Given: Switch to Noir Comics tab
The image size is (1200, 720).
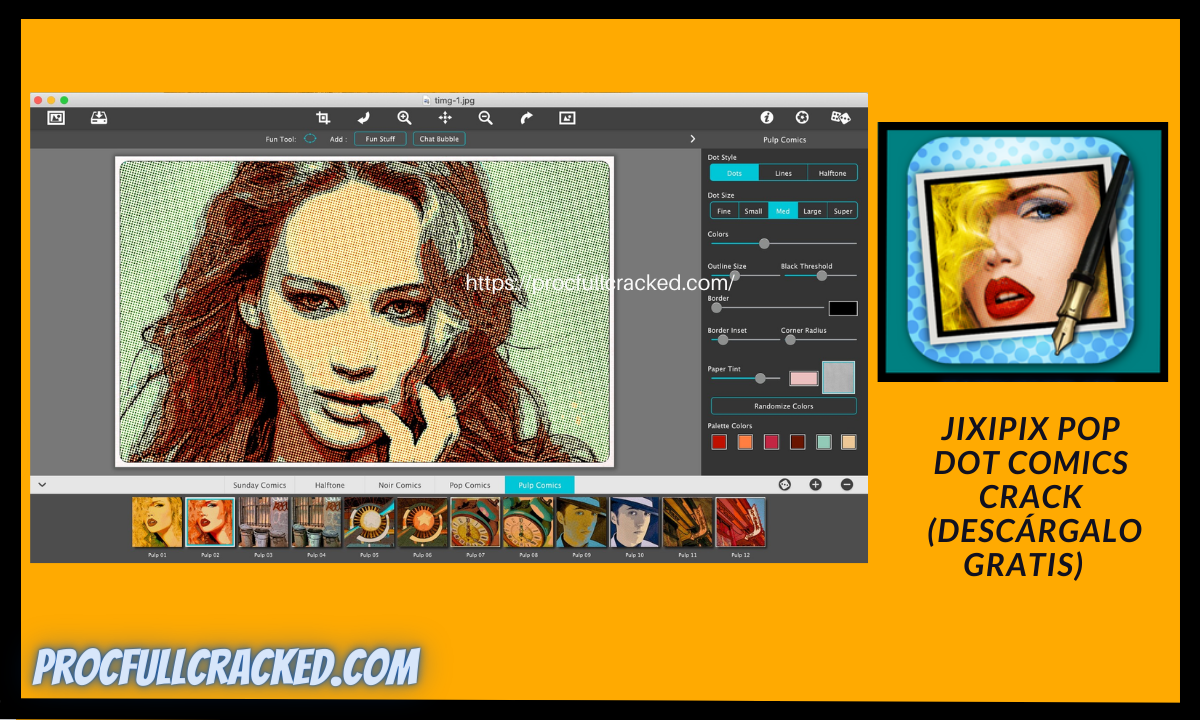Looking at the screenshot, I should click(x=399, y=485).
